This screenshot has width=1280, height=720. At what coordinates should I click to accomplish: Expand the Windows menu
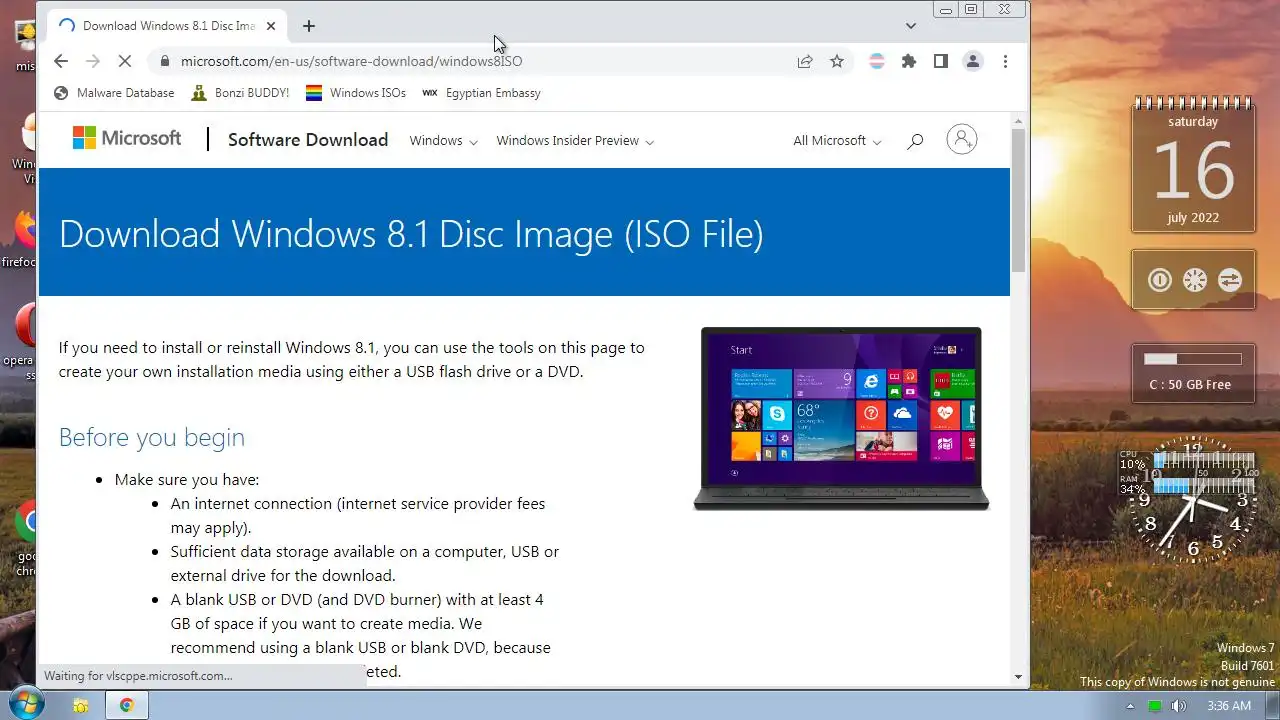pos(443,141)
